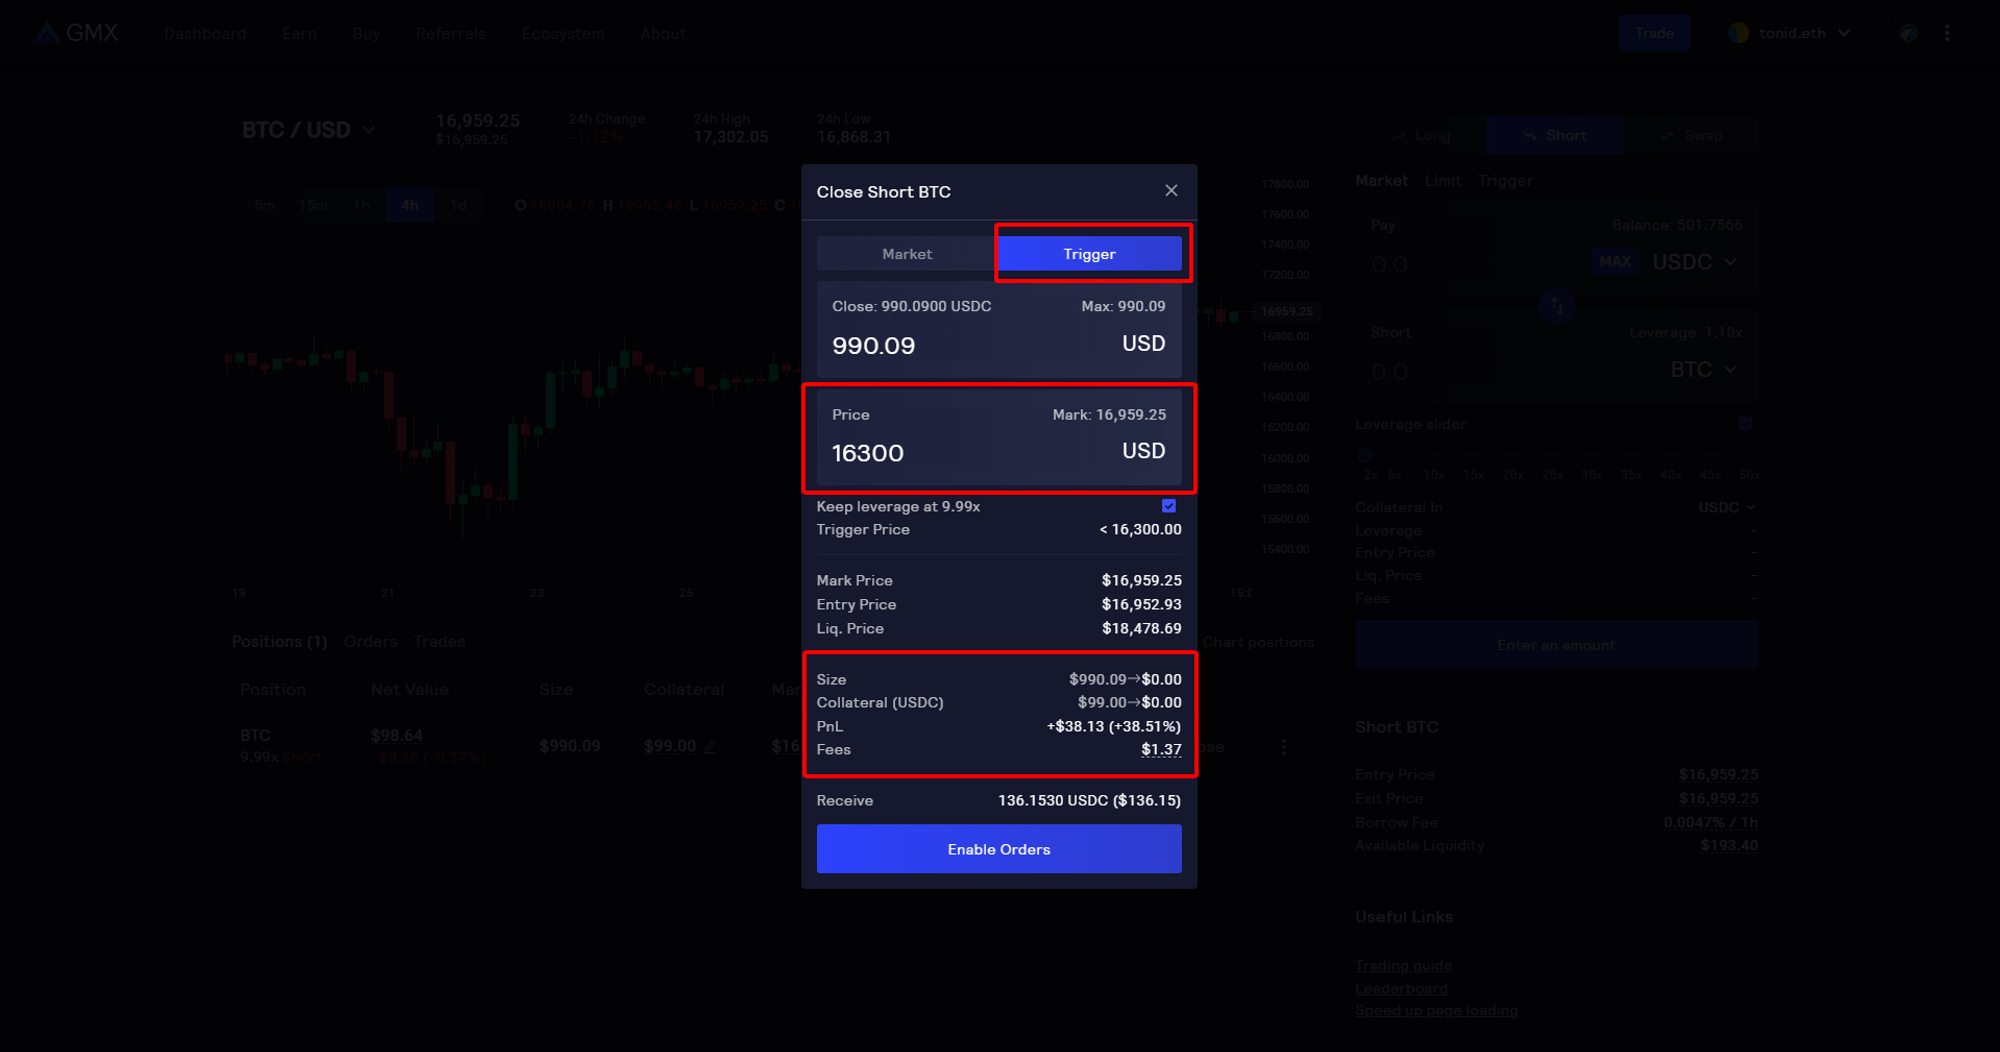Click the GMX logo

click(77, 33)
